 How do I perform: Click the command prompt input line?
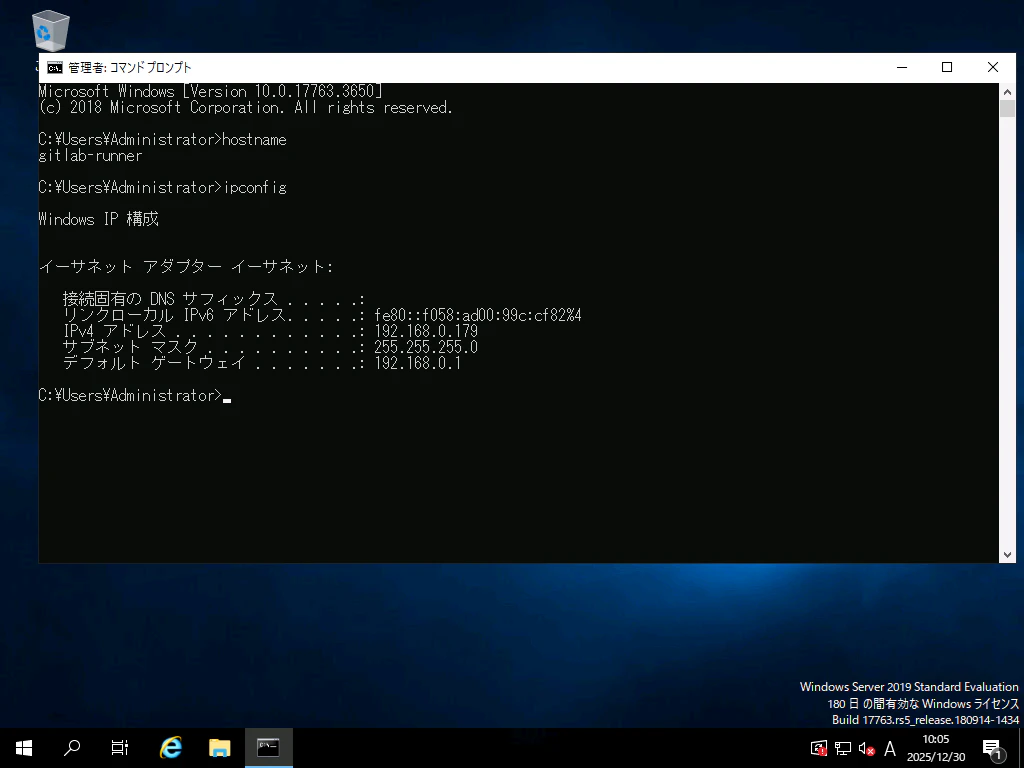228,395
